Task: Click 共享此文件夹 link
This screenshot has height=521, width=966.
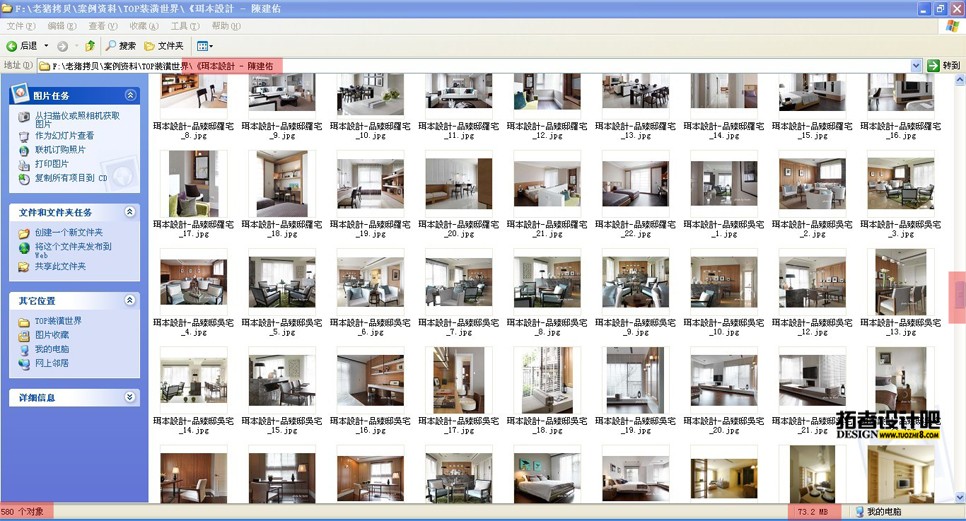Action: [60, 267]
